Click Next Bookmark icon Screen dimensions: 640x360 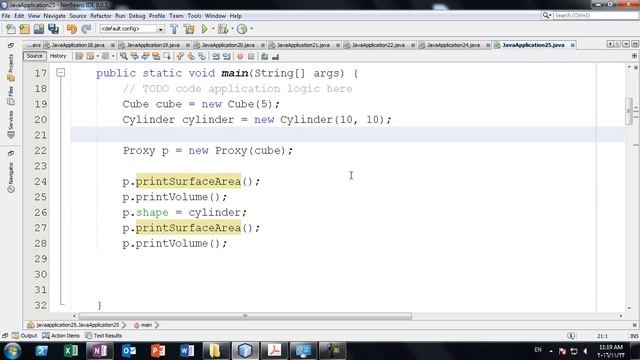(191, 56)
